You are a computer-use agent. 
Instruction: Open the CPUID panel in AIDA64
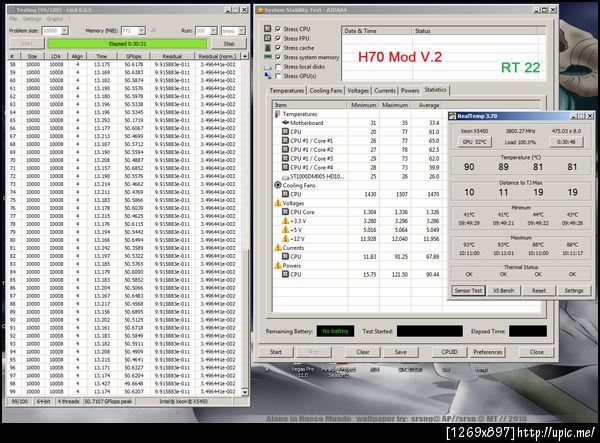click(449, 352)
